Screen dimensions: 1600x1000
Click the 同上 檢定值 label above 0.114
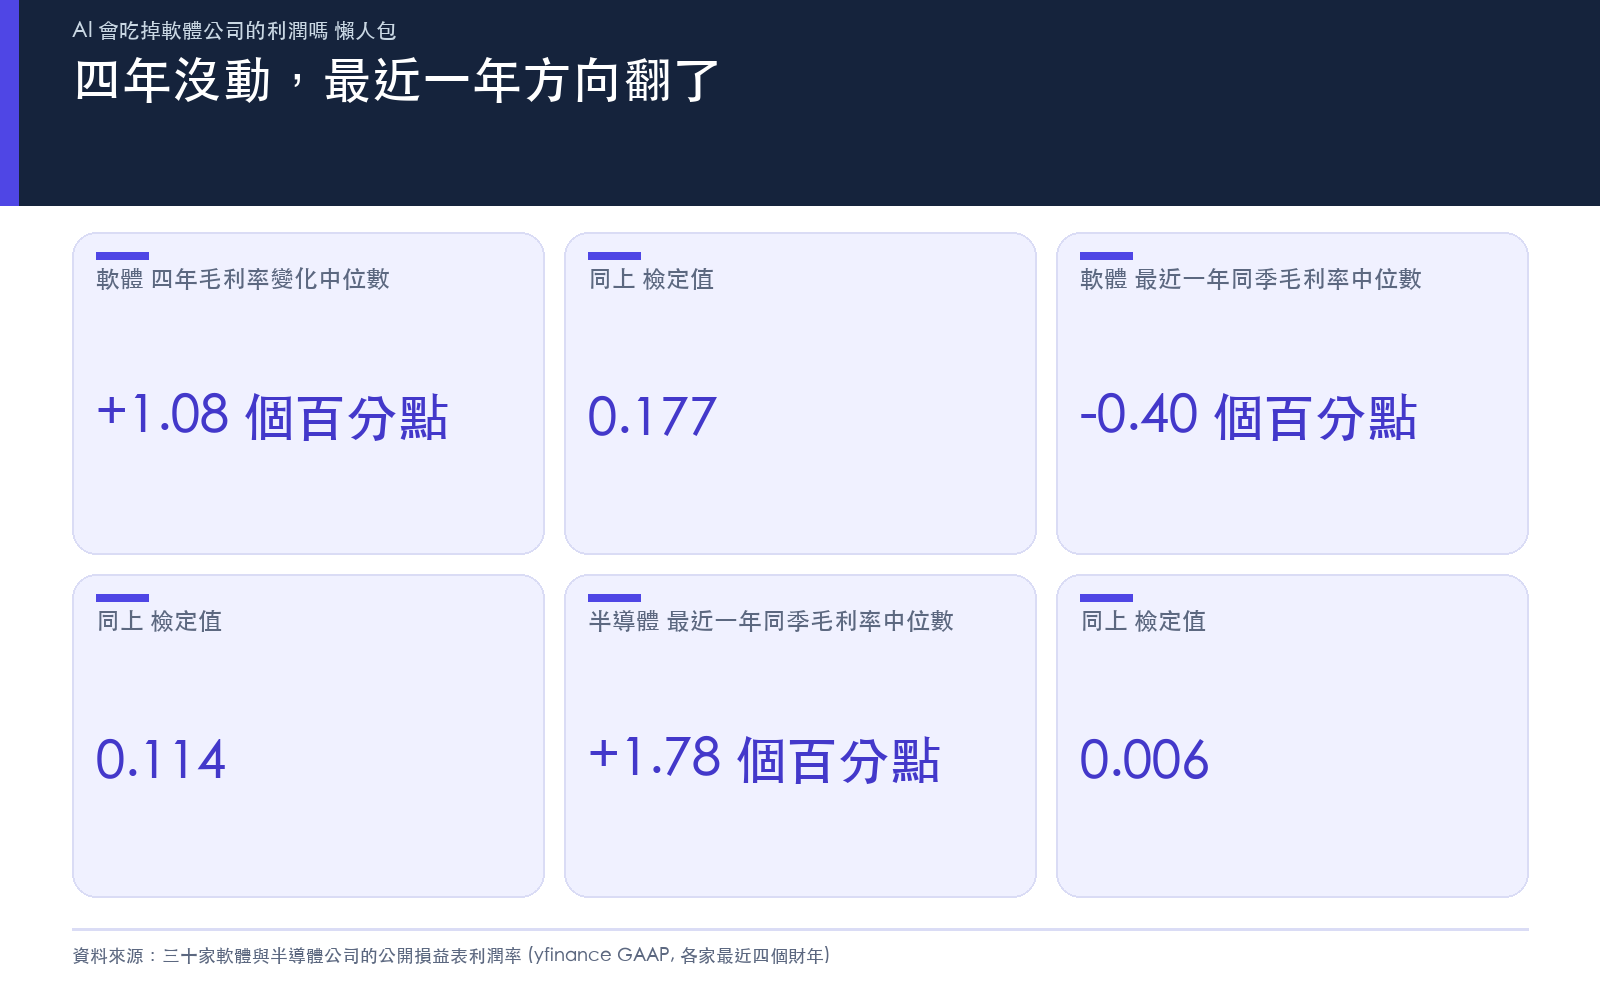[159, 621]
